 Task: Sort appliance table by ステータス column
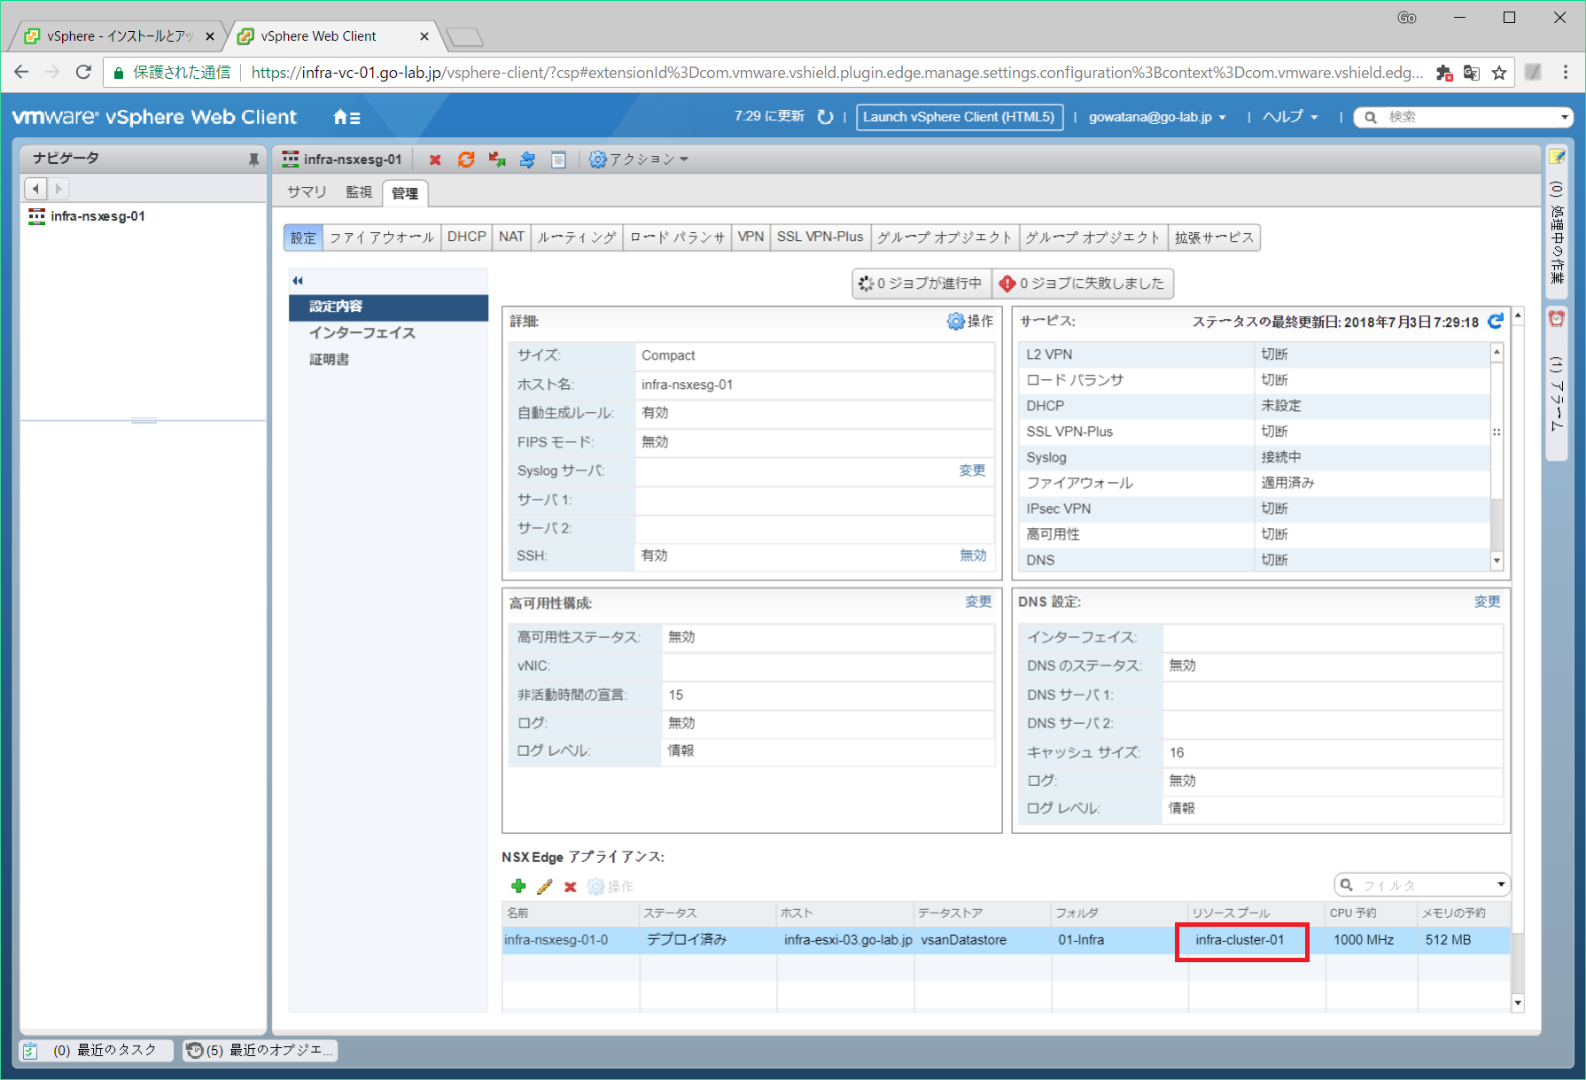pos(708,913)
